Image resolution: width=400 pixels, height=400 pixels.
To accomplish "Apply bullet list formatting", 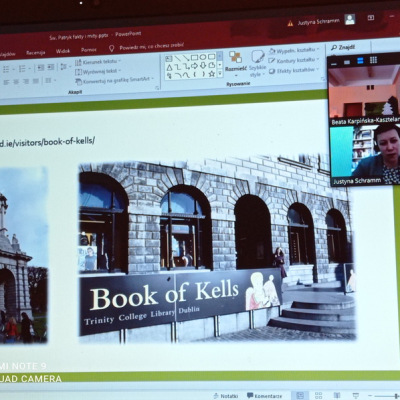I will pyautogui.click(x=6, y=69).
